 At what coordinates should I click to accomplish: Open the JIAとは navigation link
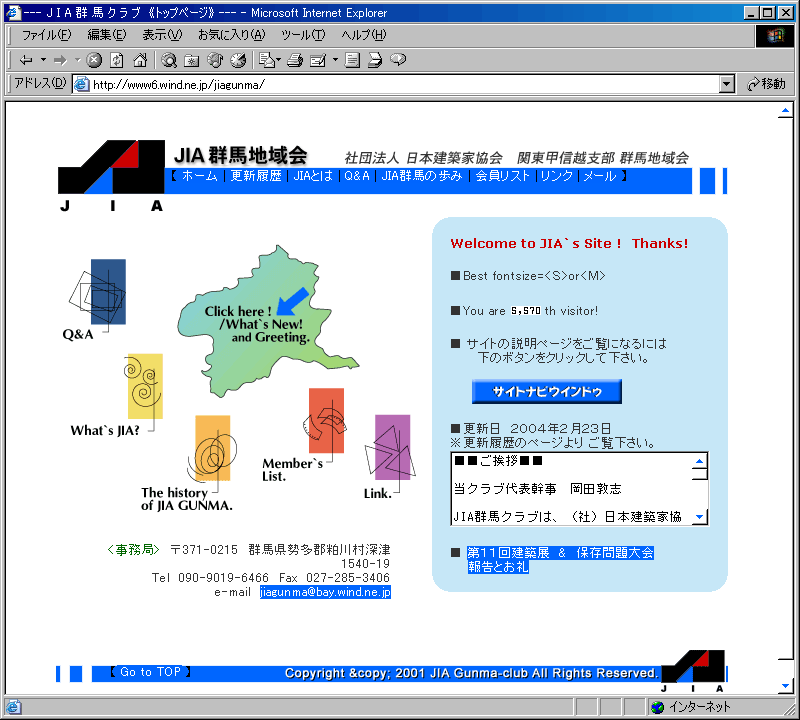tap(313, 176)
